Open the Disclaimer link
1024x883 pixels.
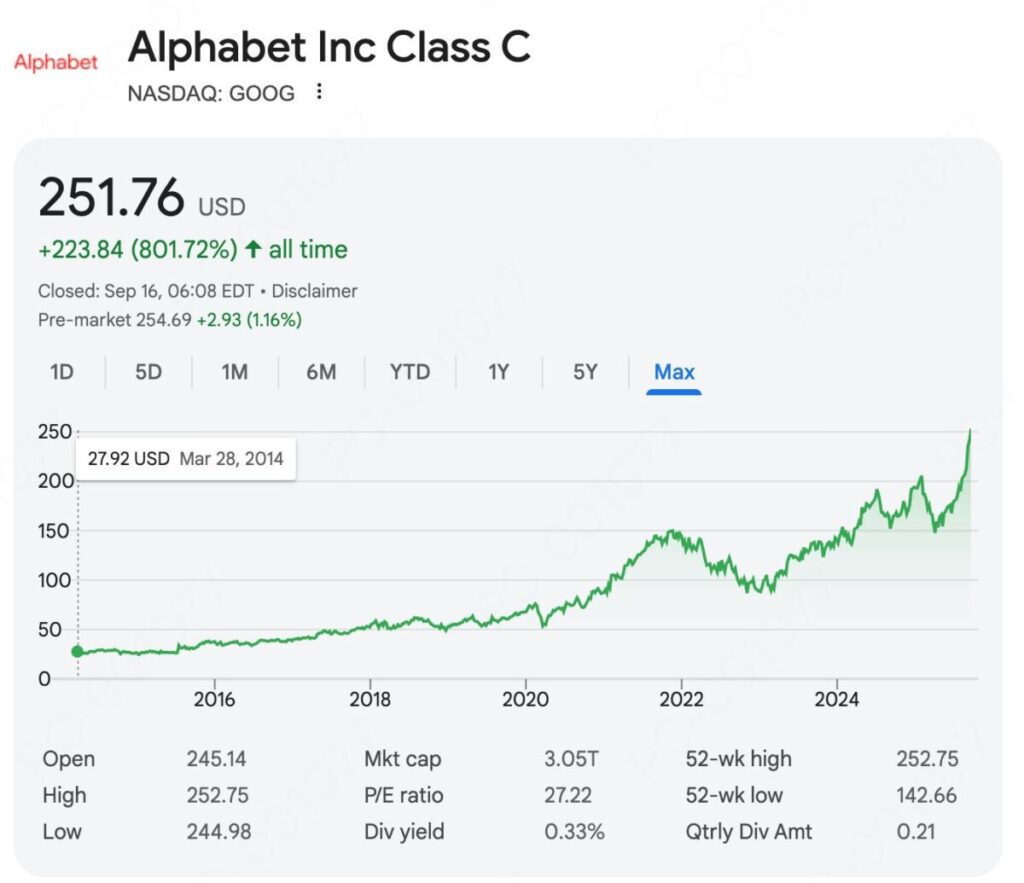[315, 291]
